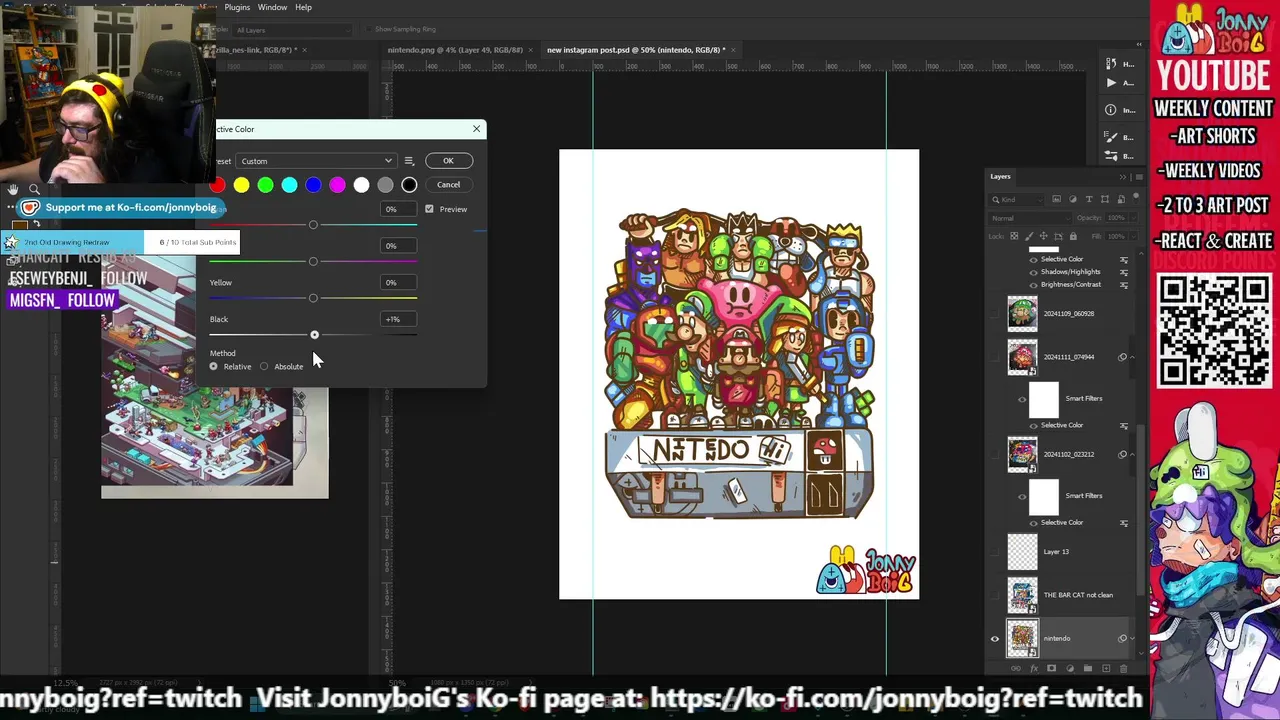Lock image pixels brush icon in Layers
This screenshot has height=720, width=1280.
[1029, 236]
